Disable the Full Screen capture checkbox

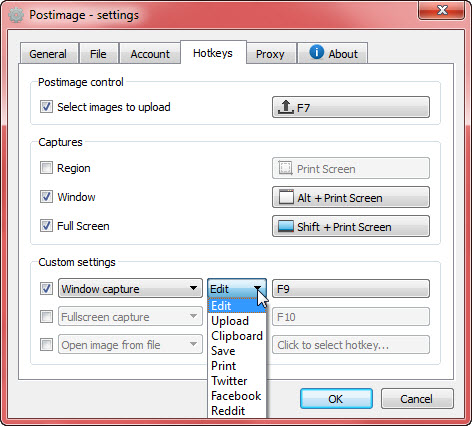46,226
